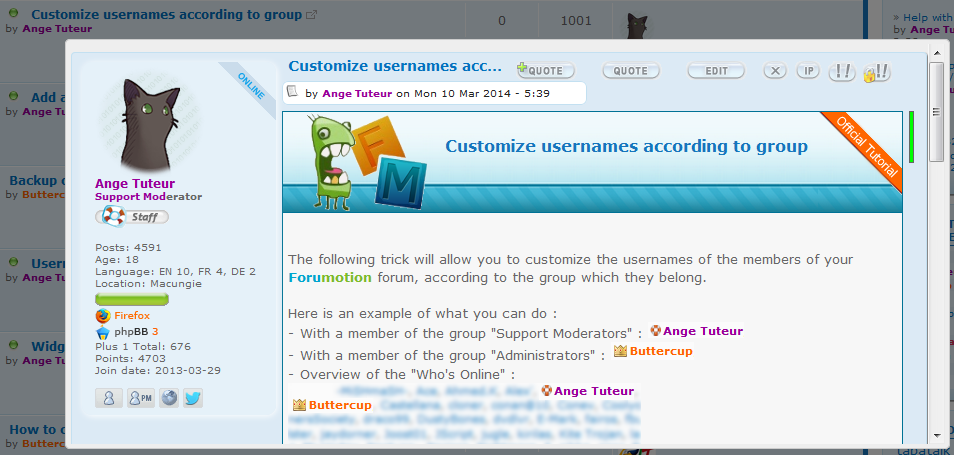Click green status icon of 'Add a' topic
This screenshot has width=954, height=455.
point(13,96)
